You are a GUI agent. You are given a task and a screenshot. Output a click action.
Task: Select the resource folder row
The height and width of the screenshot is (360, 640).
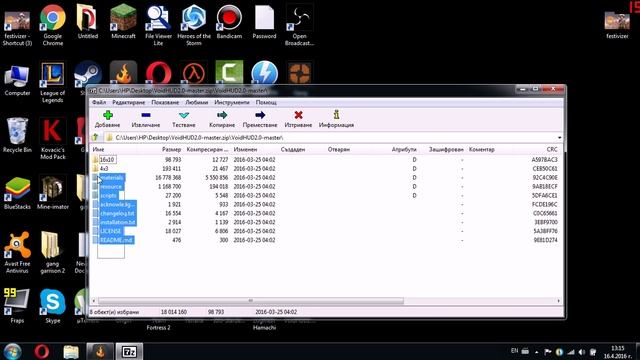coord(325,187)
